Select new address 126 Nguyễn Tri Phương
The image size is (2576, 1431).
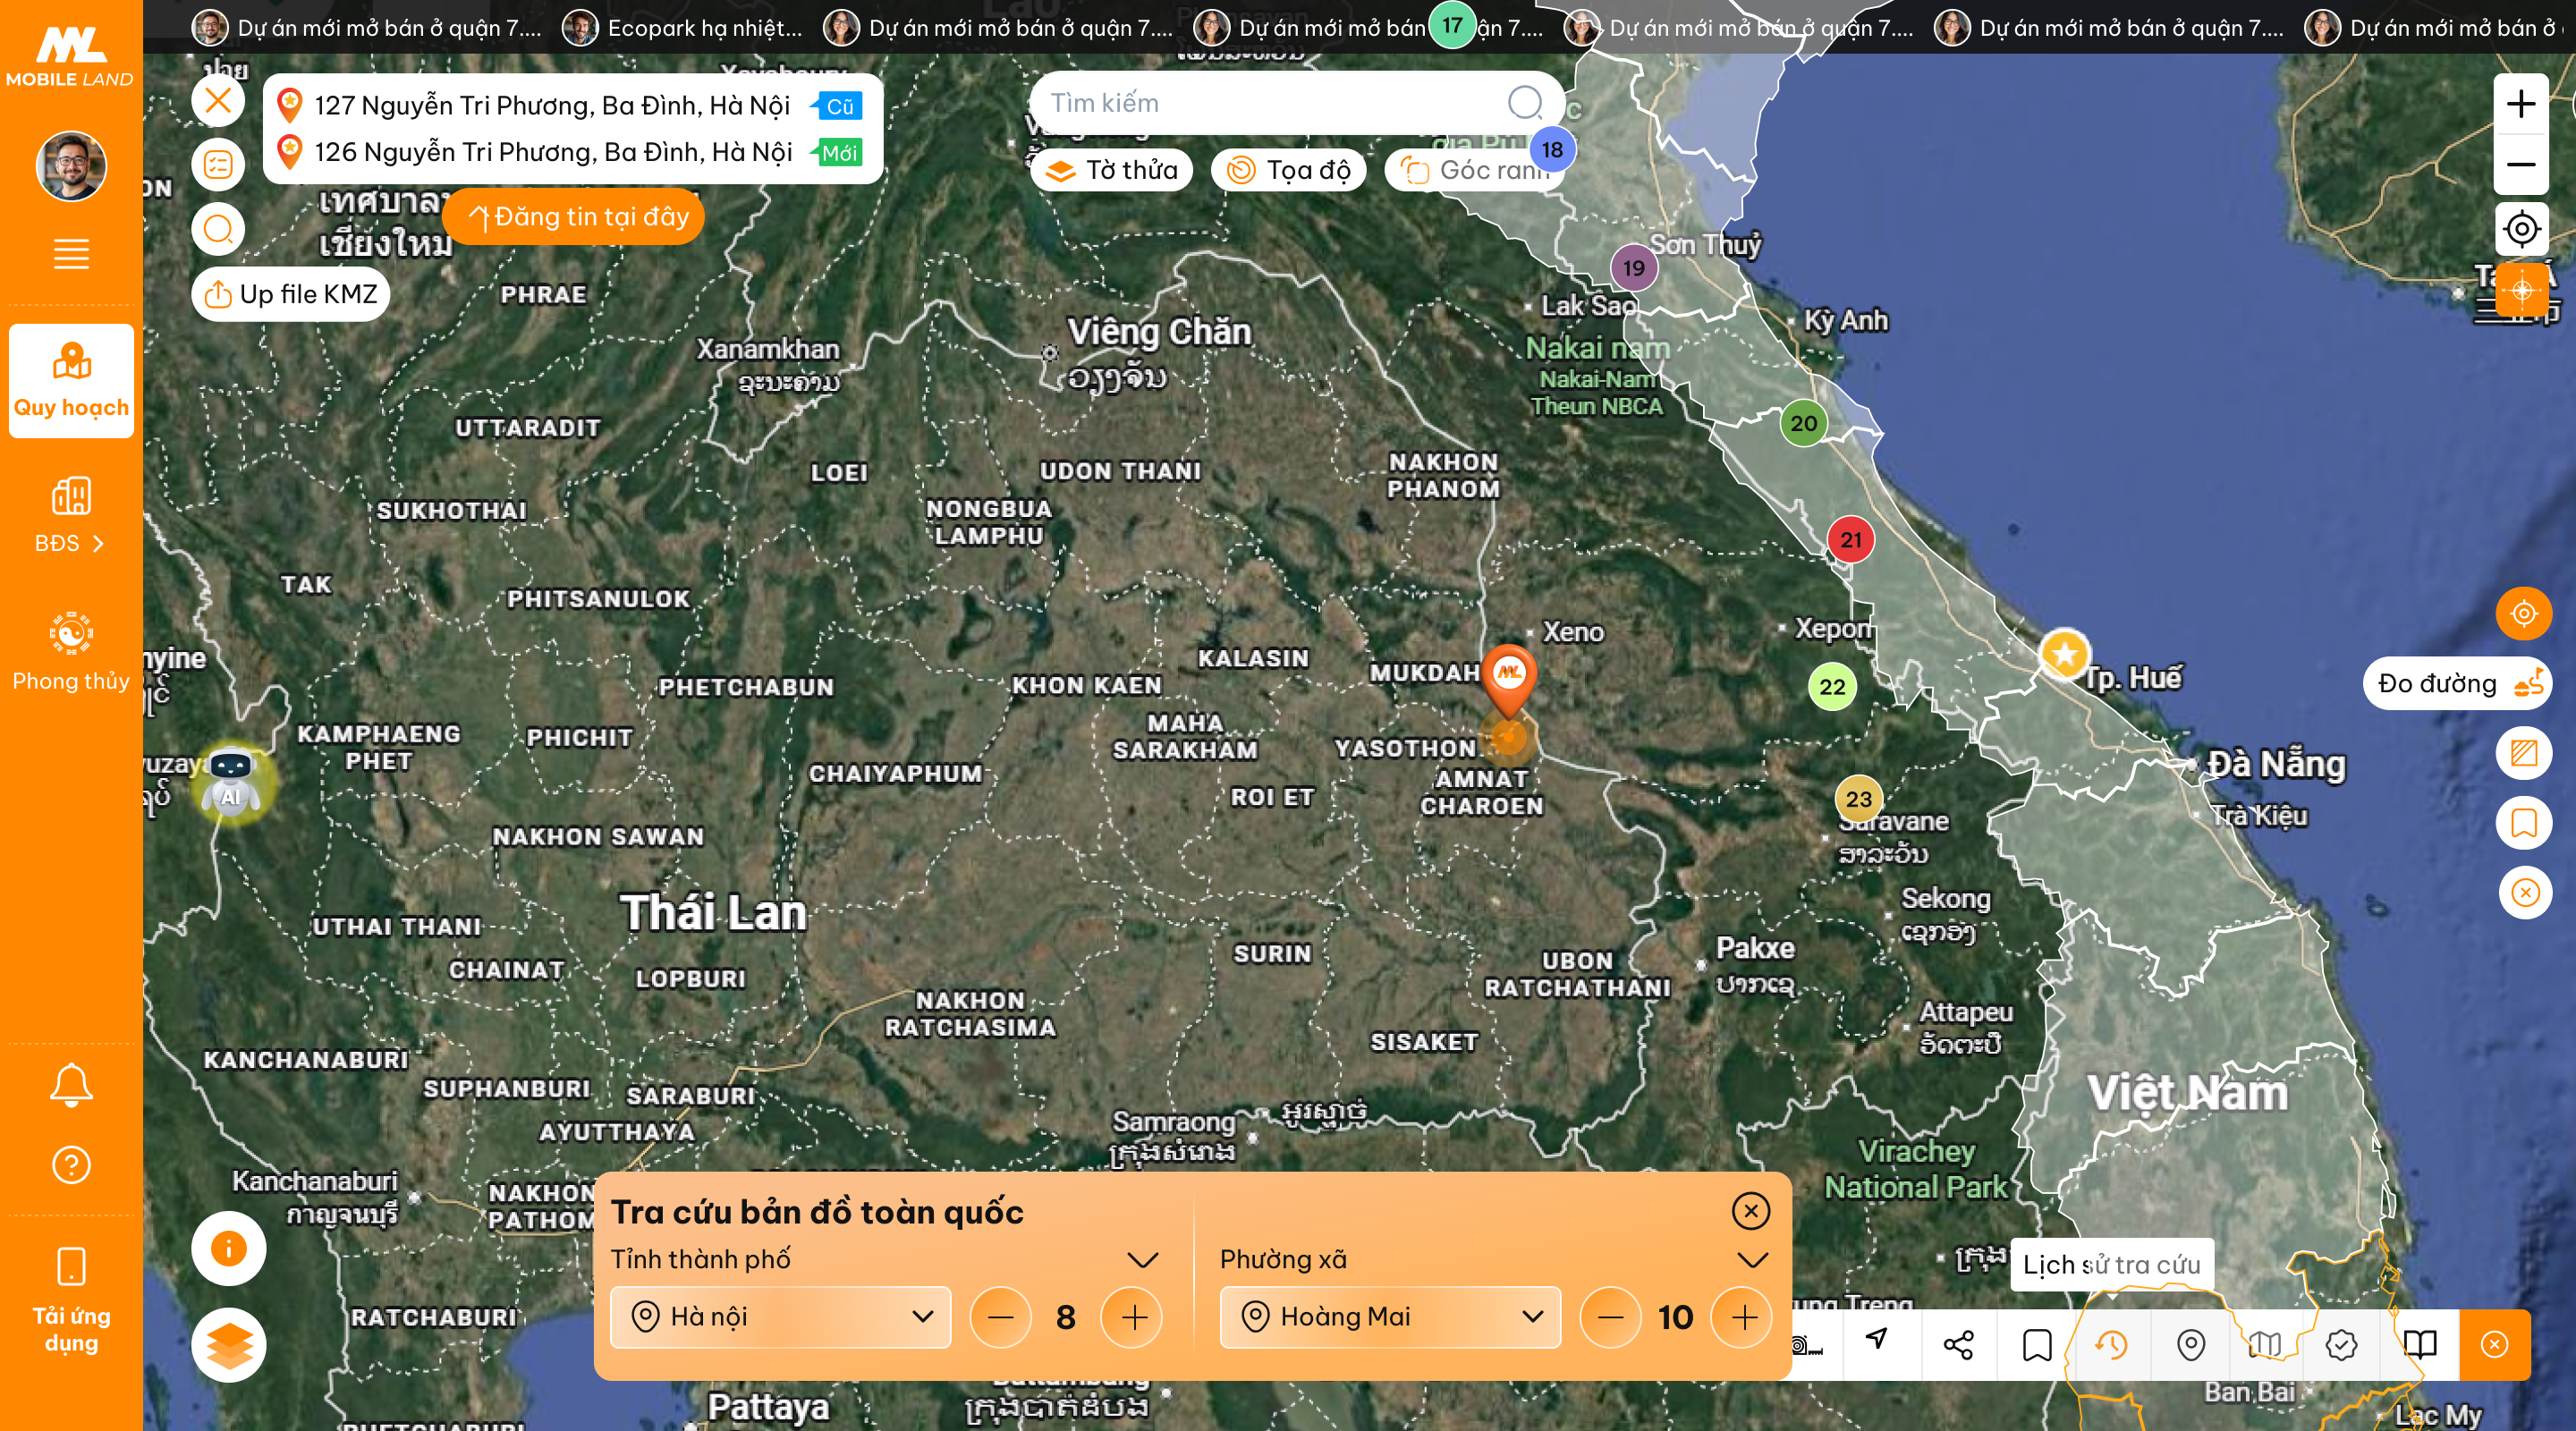click(x=569, y=152)
